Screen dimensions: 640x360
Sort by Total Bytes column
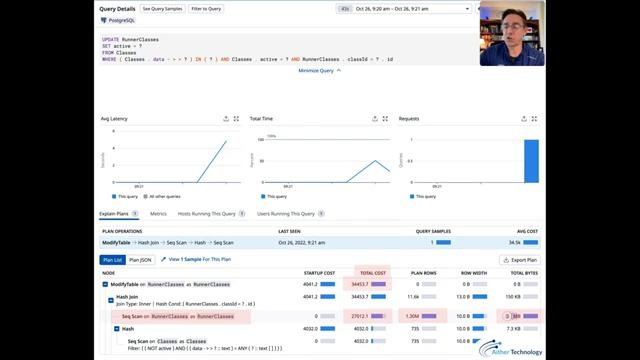(x=524, y=273)
